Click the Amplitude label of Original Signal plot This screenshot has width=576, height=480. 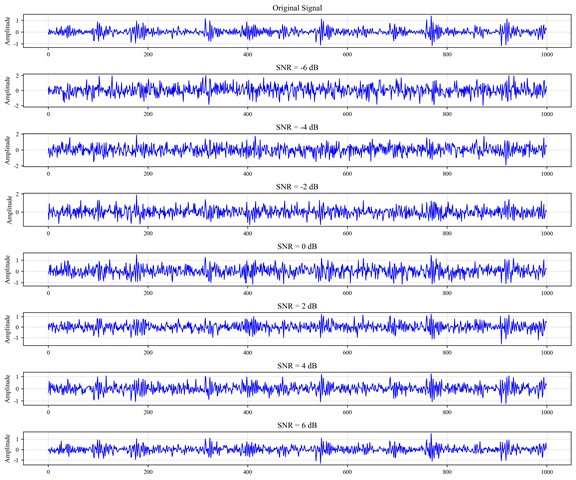pos(8,31)
